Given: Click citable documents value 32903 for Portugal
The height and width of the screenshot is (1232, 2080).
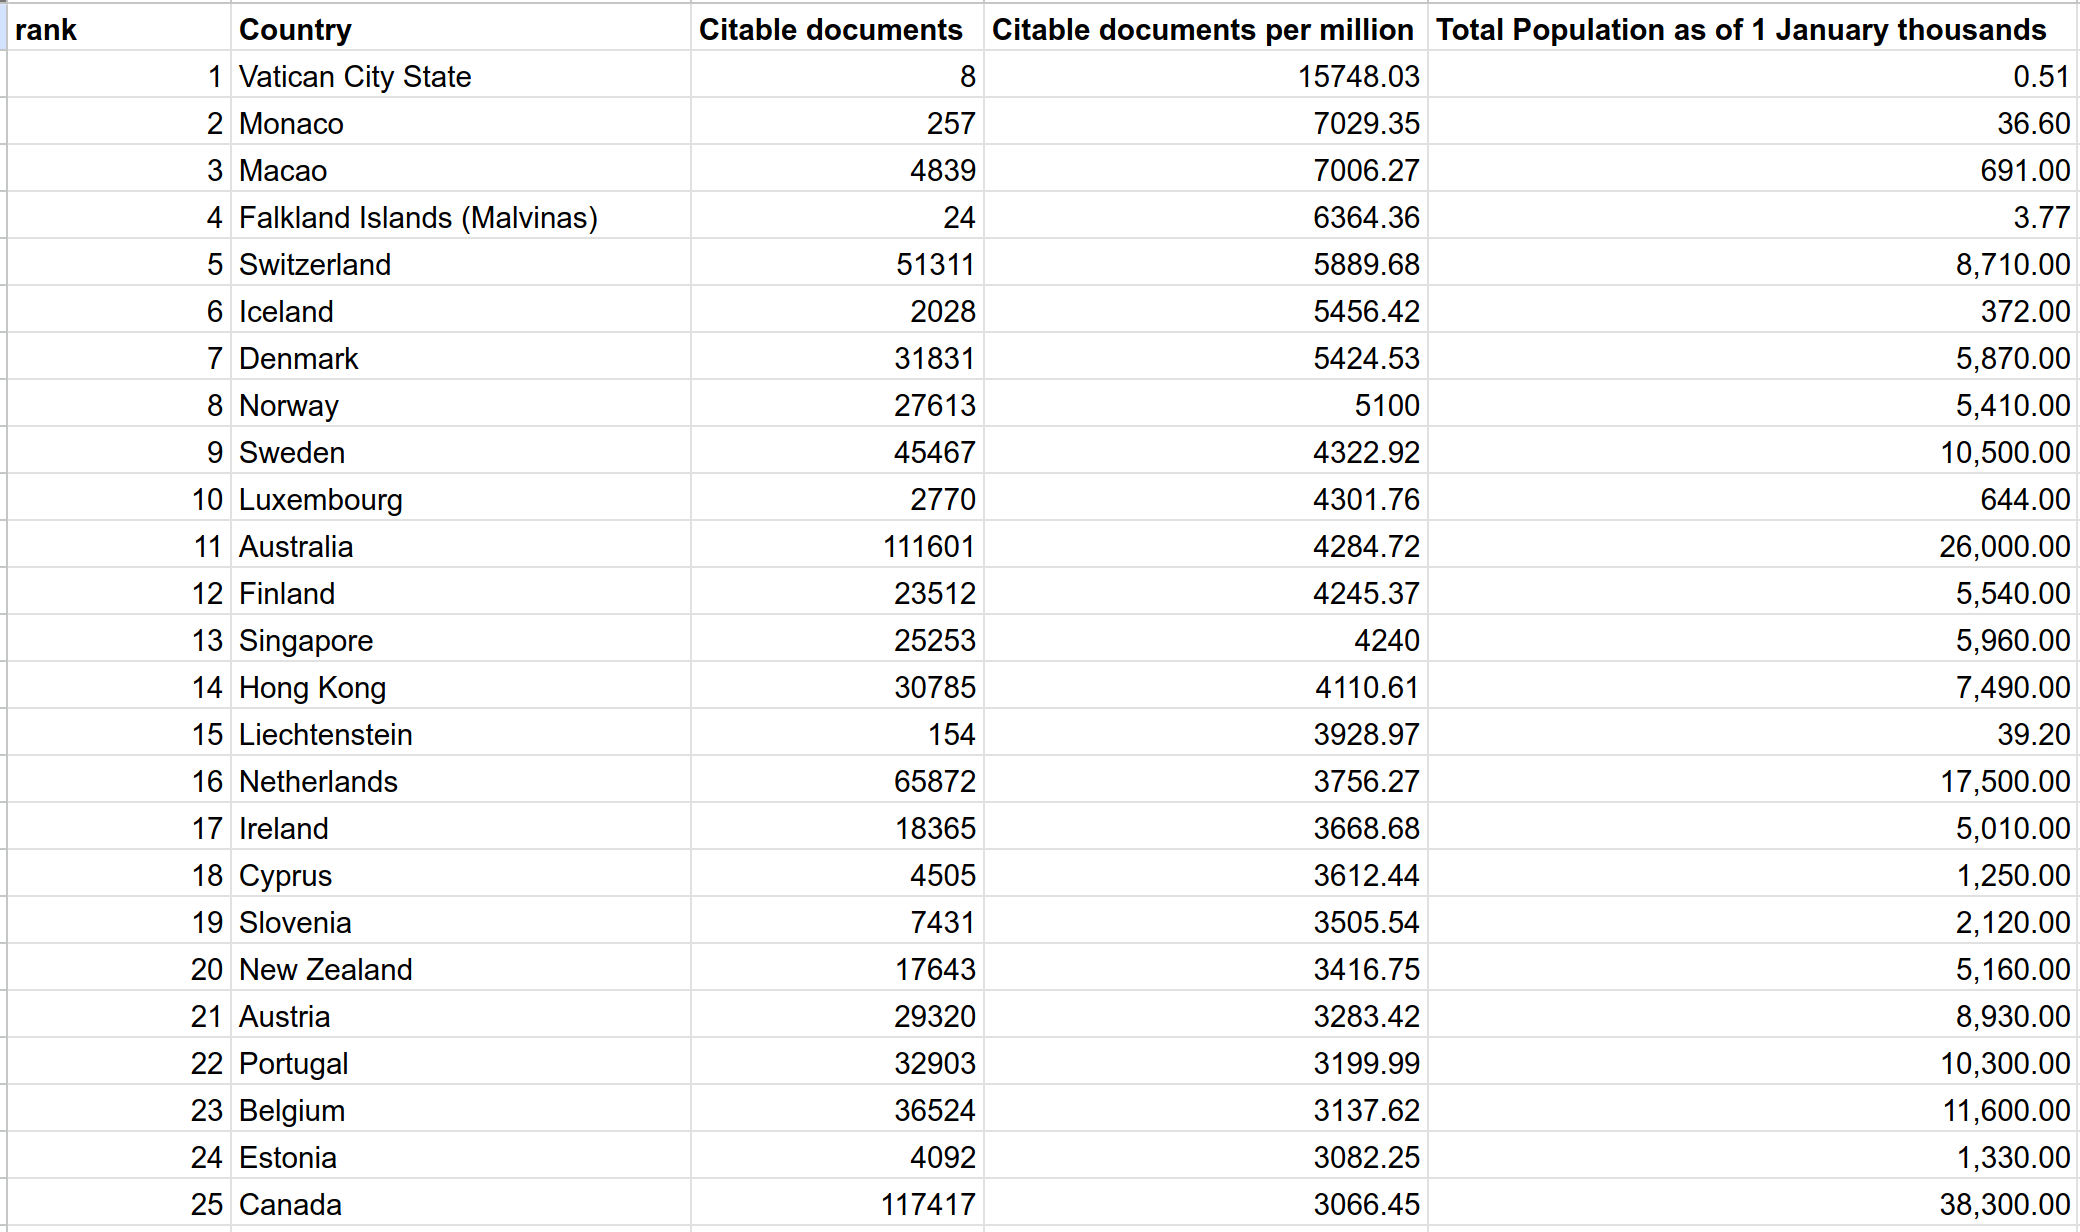Looking at the screenshot, I should click(837, 1062).
